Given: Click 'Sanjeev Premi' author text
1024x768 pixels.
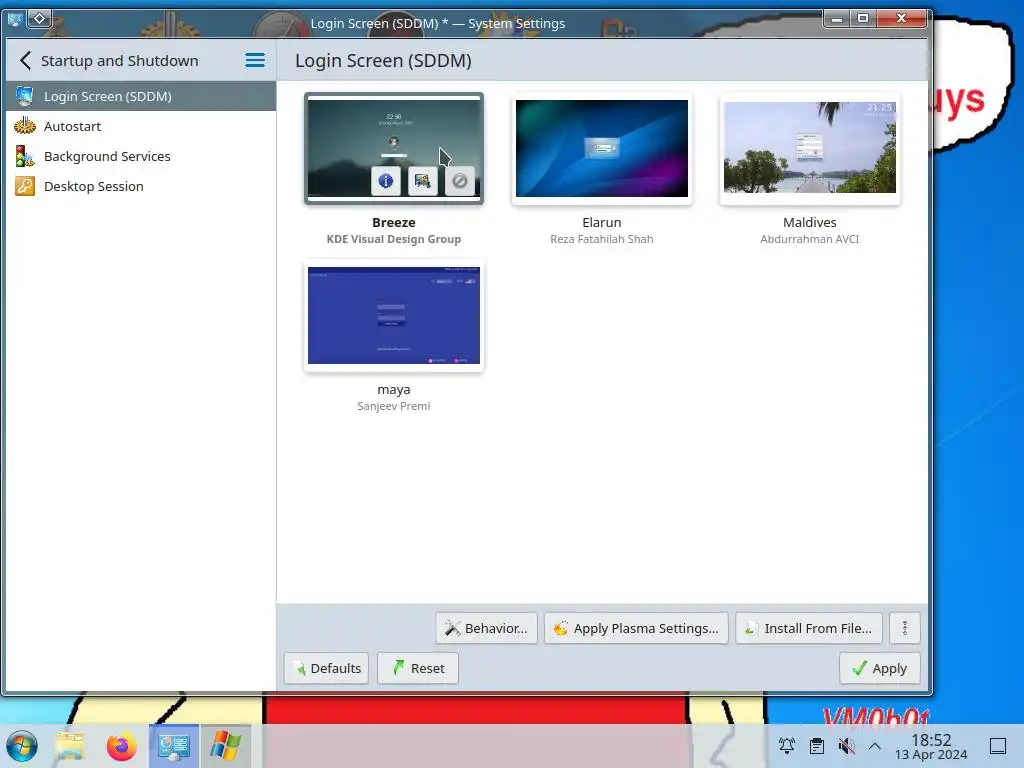Looking at the screenshot, I should pos(394,406).
